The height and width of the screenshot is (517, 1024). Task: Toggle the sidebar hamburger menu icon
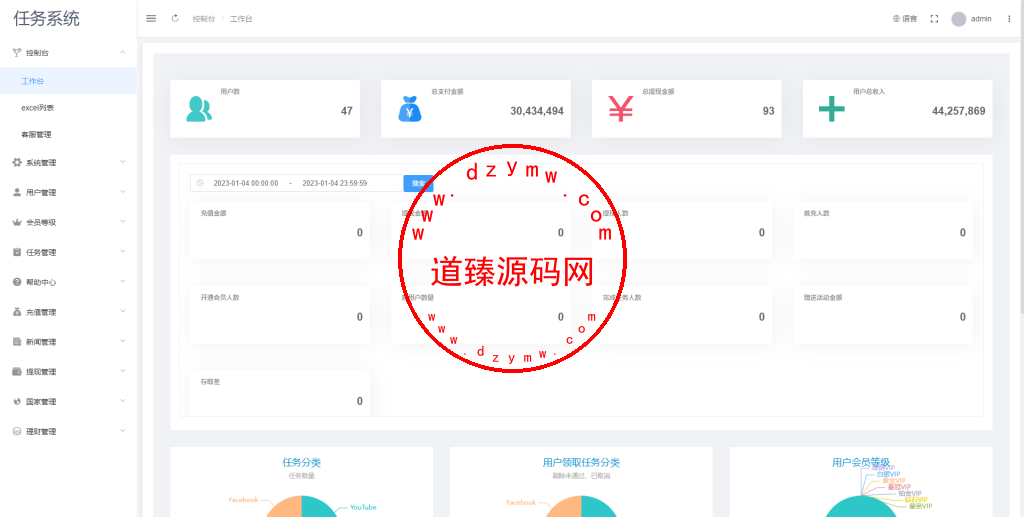pos(151,18)
